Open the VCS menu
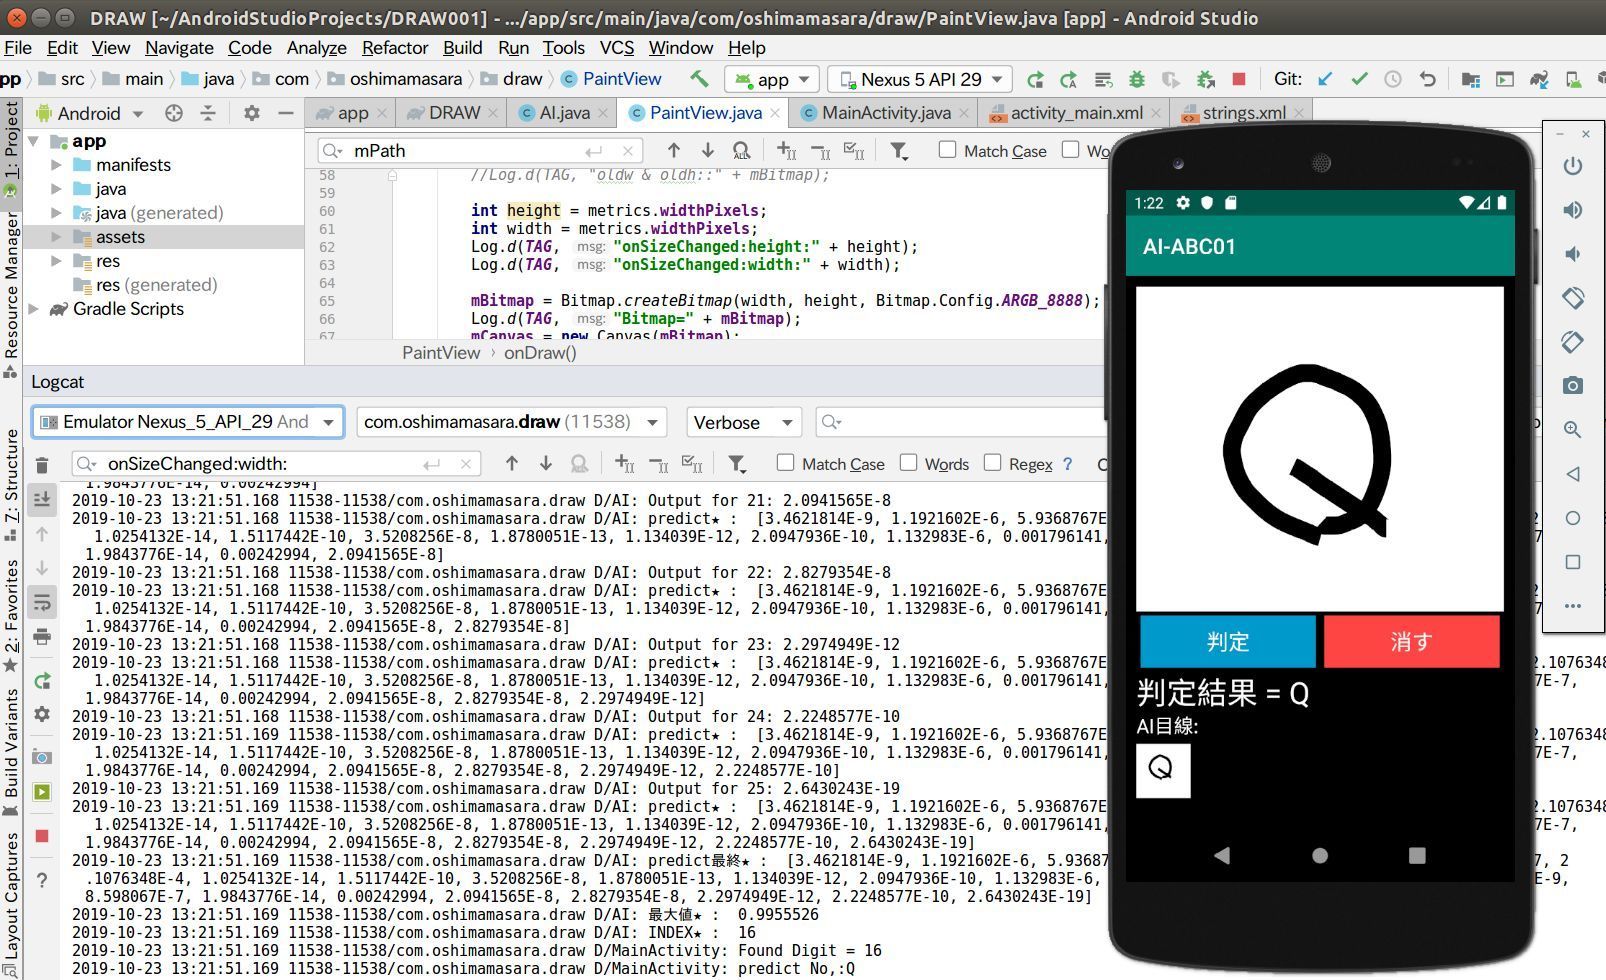Screen dimensions: 1606x980 pyautogui.click(x=616, y=47)
